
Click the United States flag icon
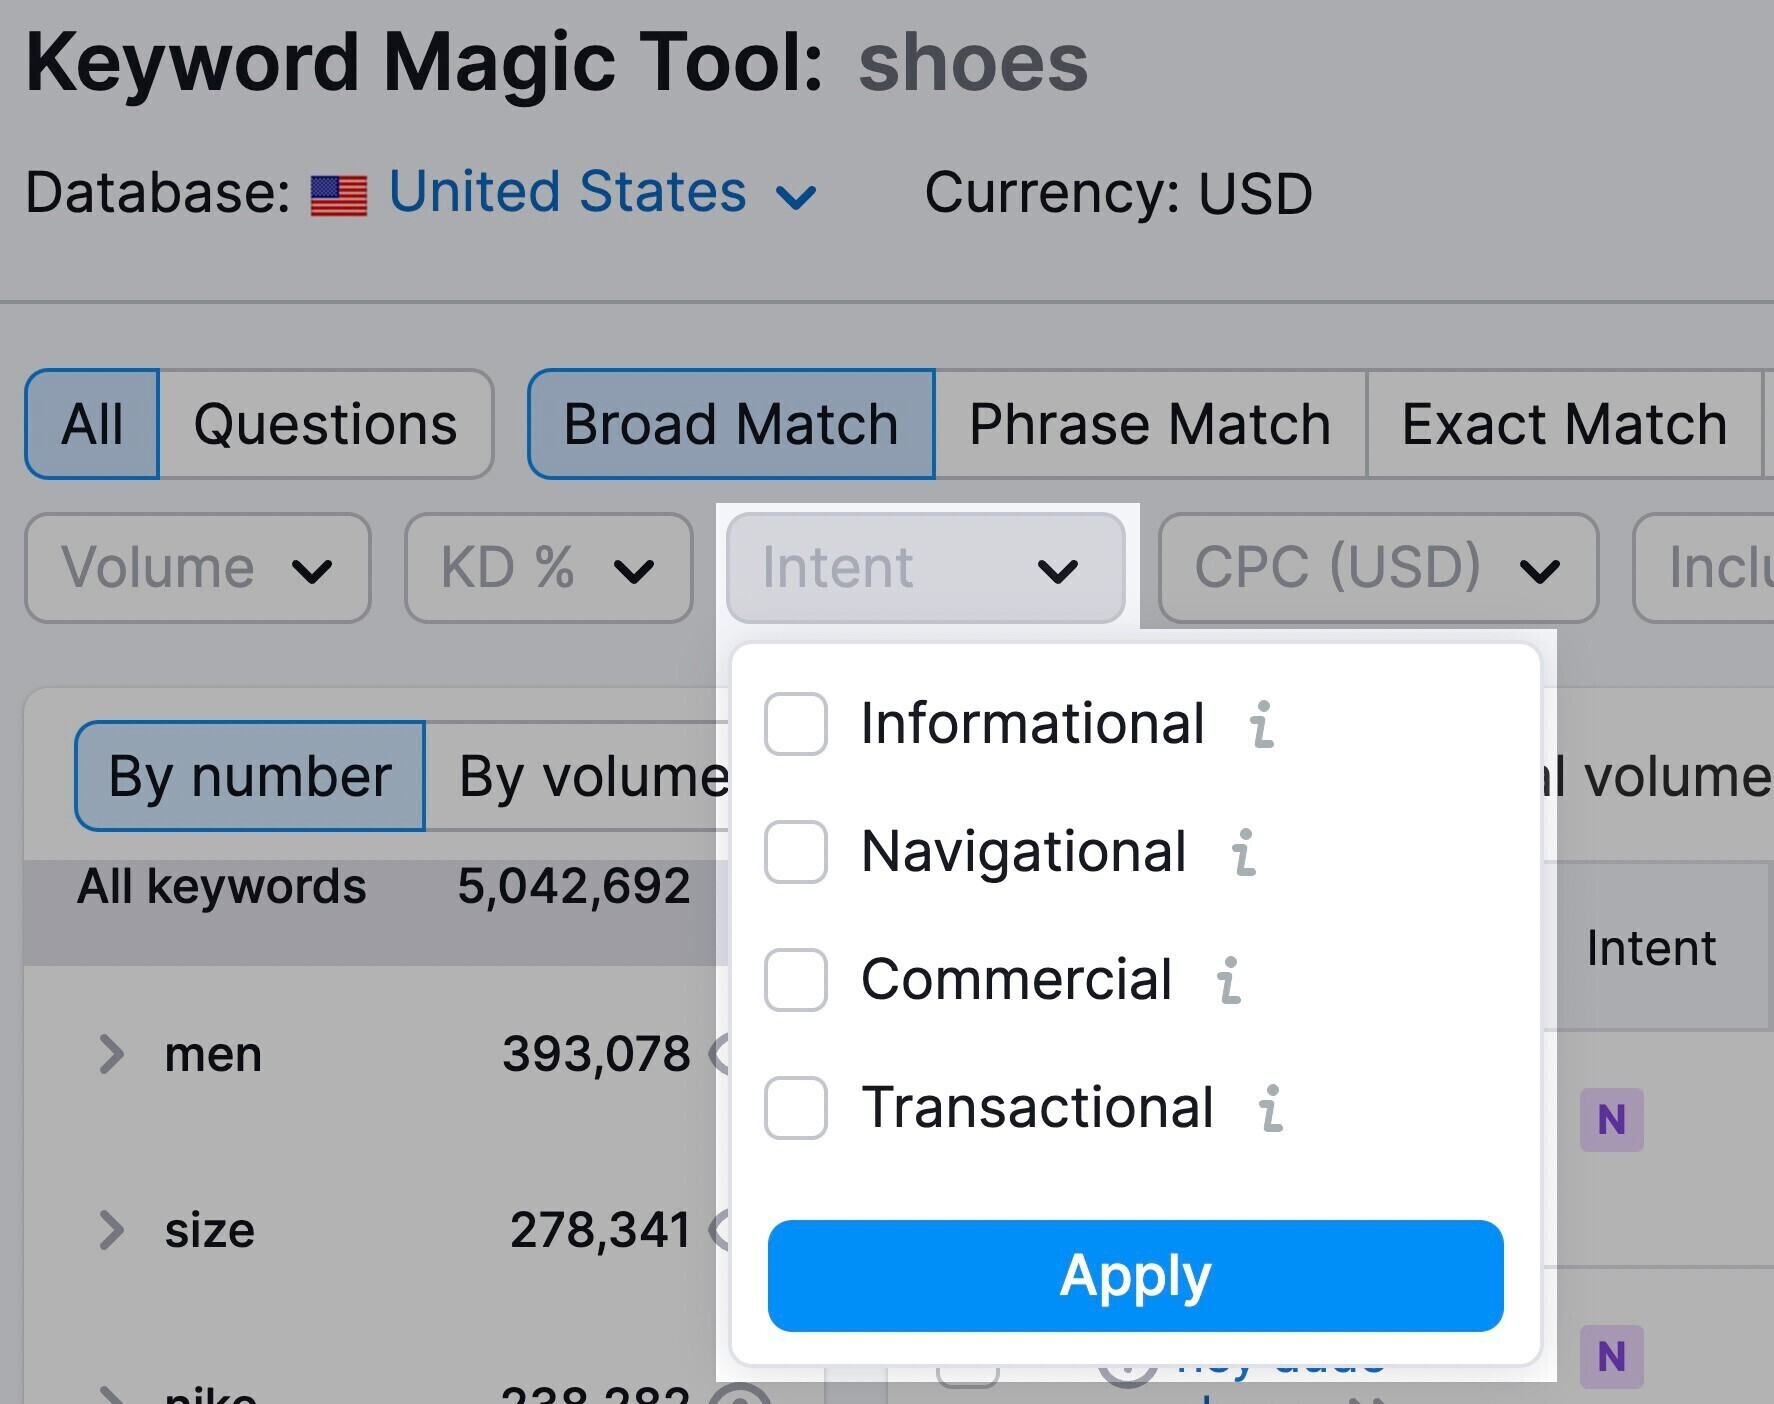pos(339,195)
